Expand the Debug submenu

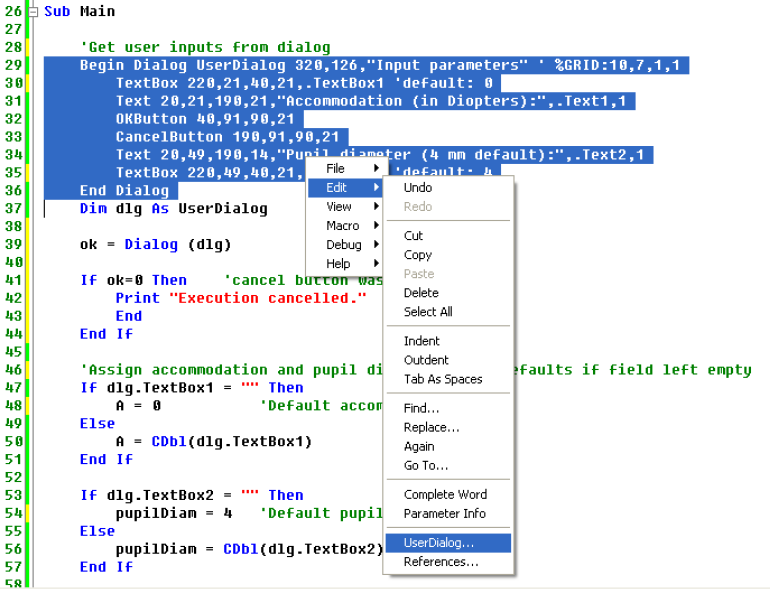[344, 244]
